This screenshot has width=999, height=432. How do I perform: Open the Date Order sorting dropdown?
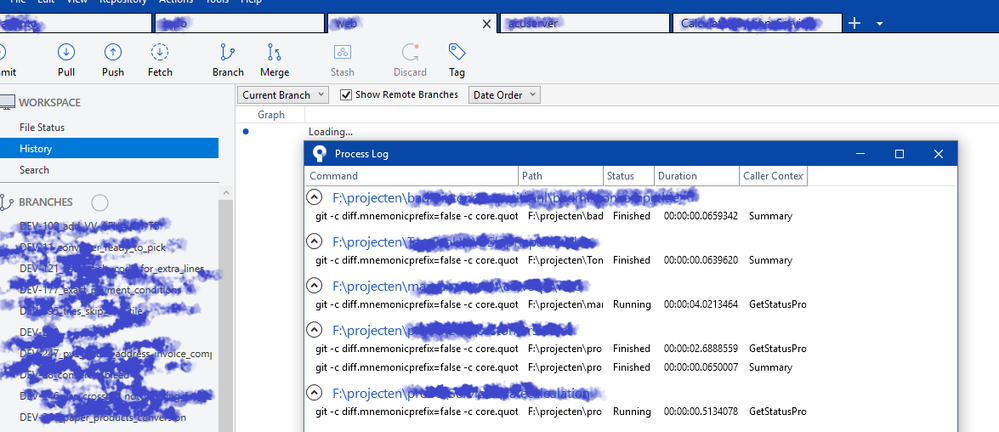505,95
